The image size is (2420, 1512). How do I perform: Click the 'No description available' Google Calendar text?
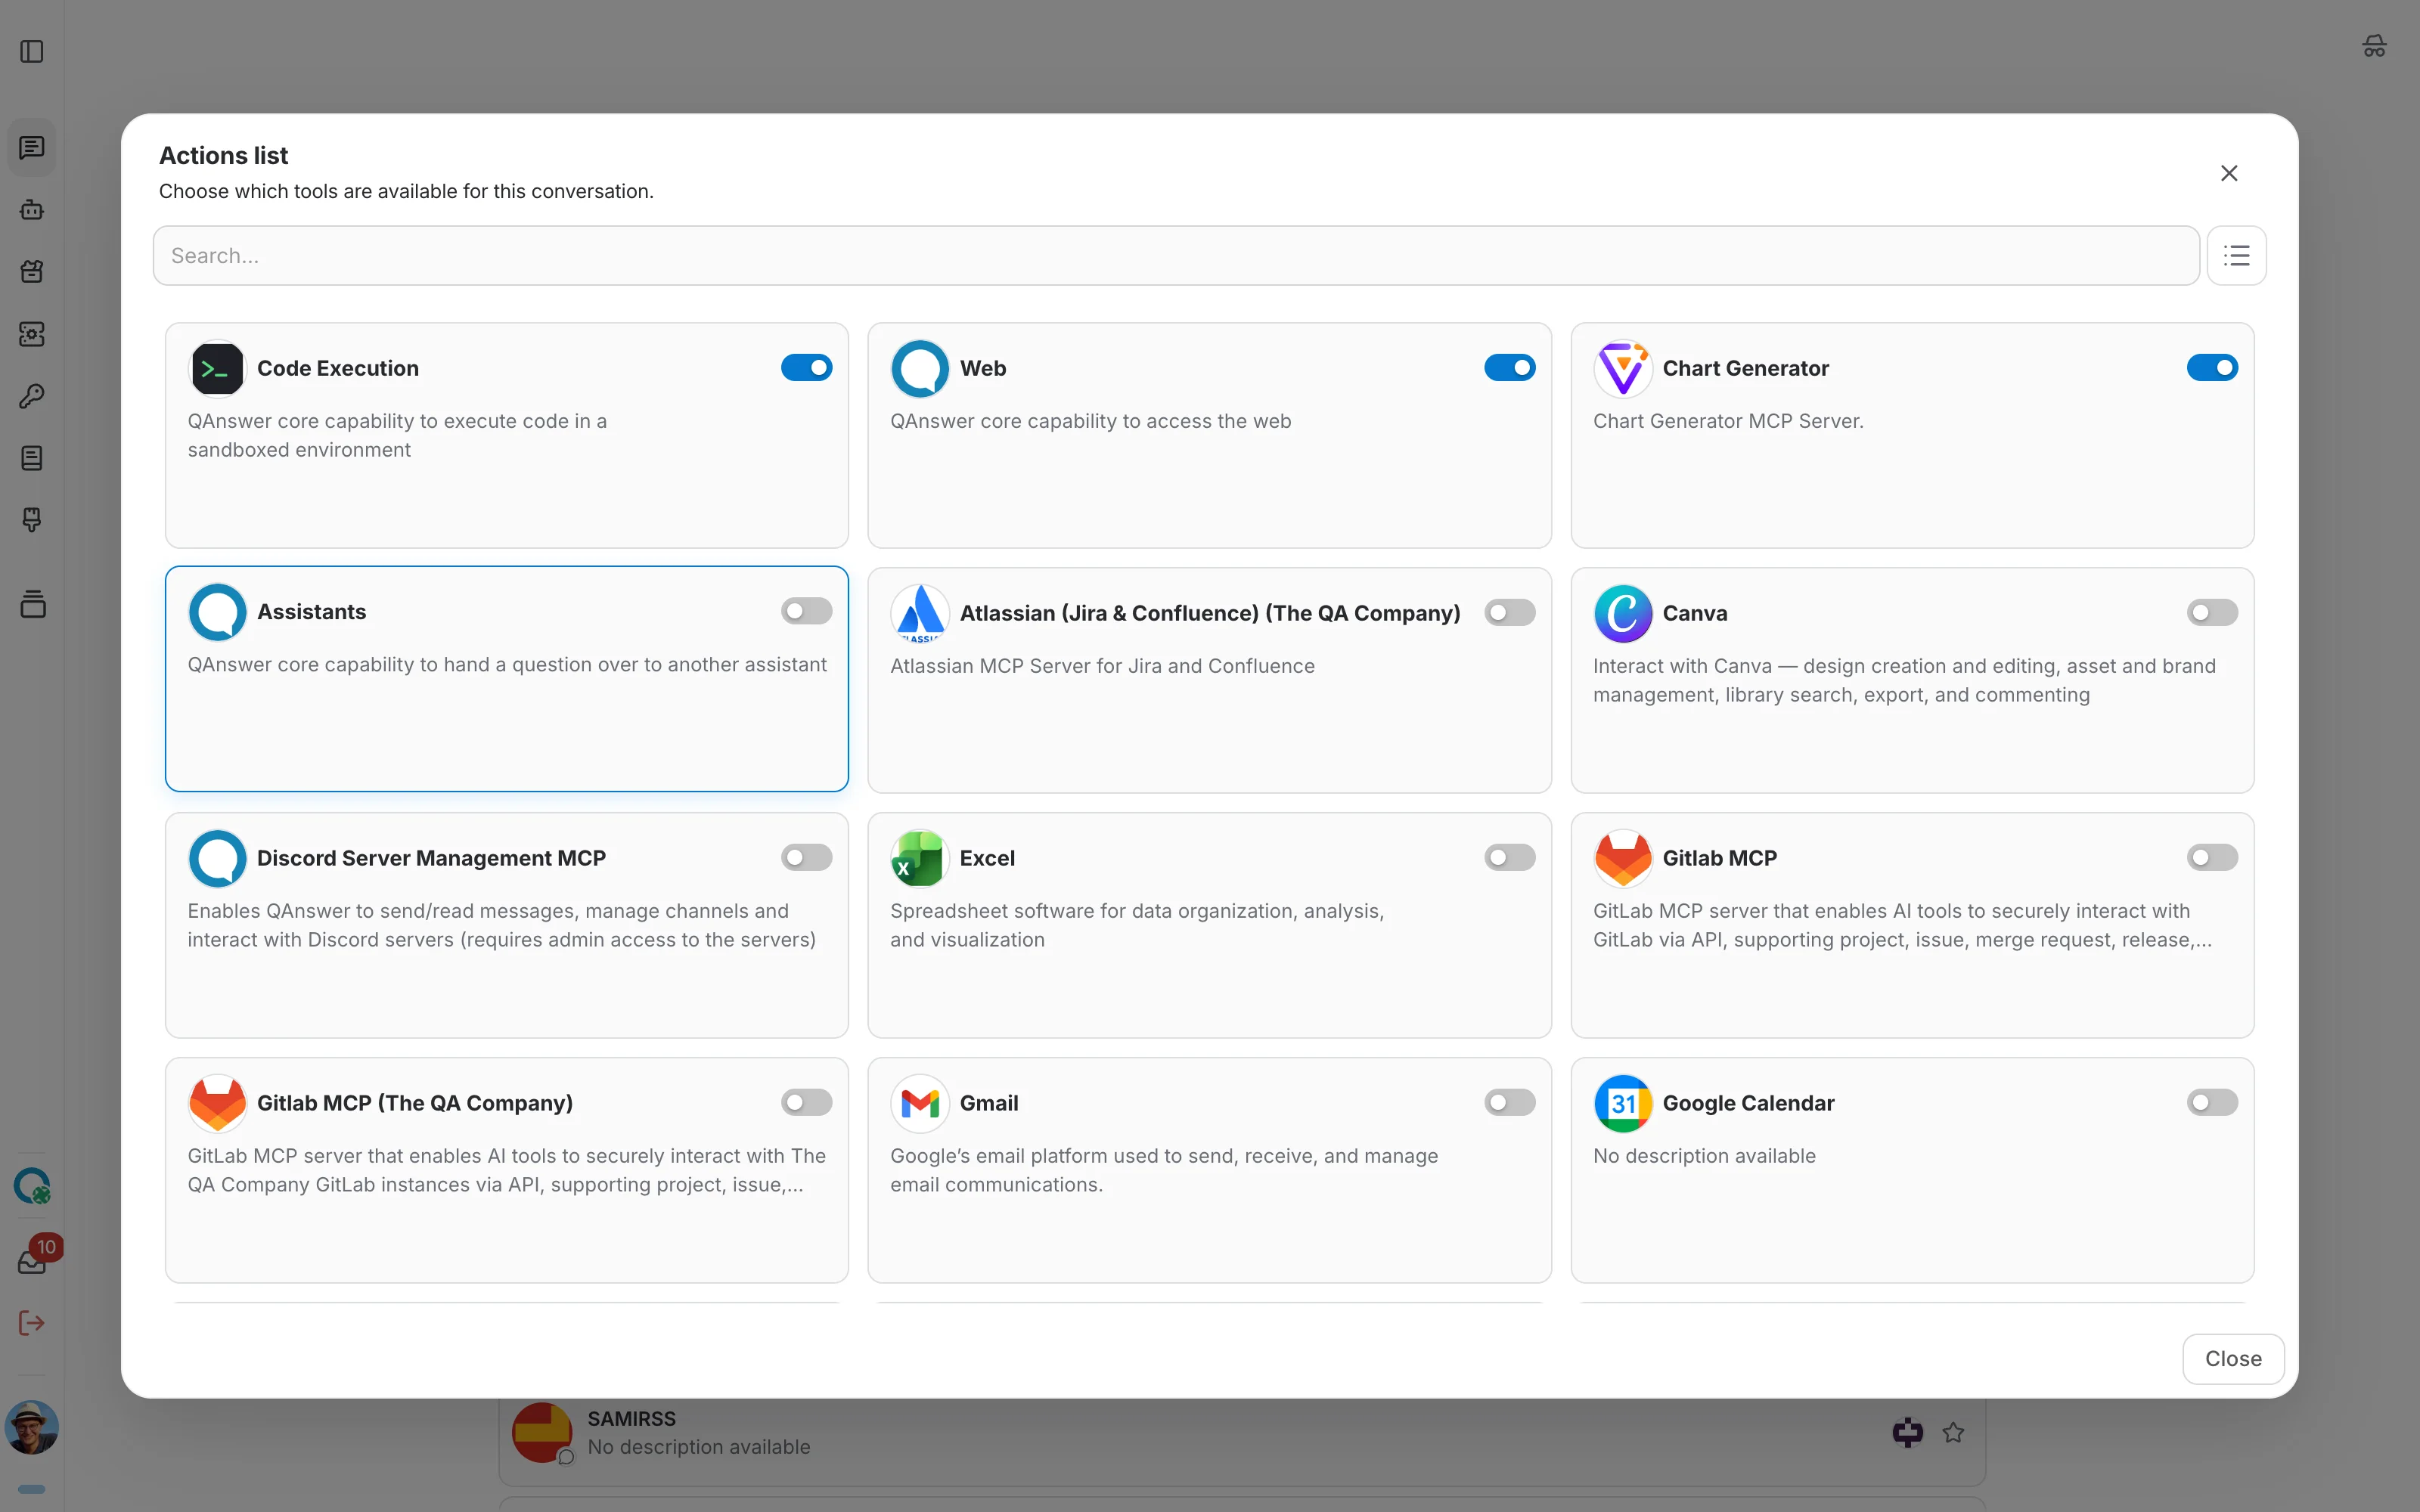1704,1156
